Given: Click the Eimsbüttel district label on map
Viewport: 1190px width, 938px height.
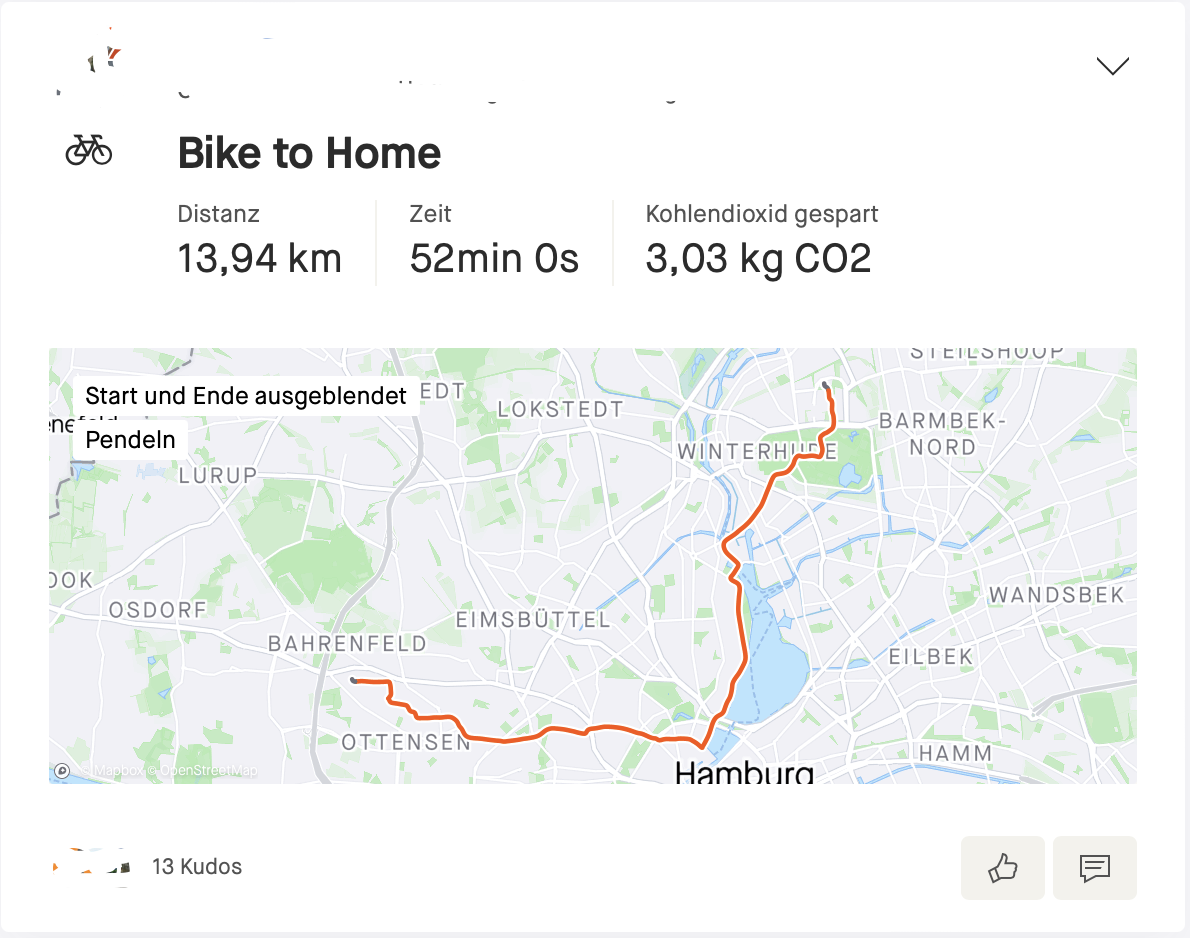Looking at the screenshot, I should coord(533,620).
